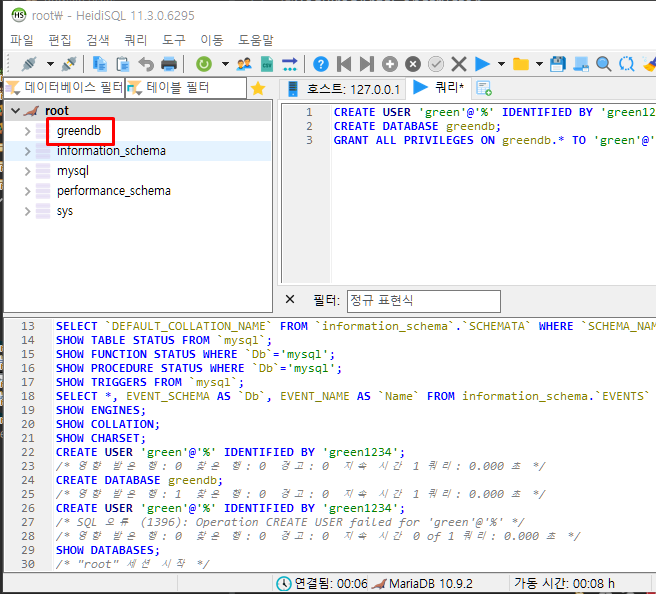Click the 연결됨: 00:06 status entry

point(322,584)
